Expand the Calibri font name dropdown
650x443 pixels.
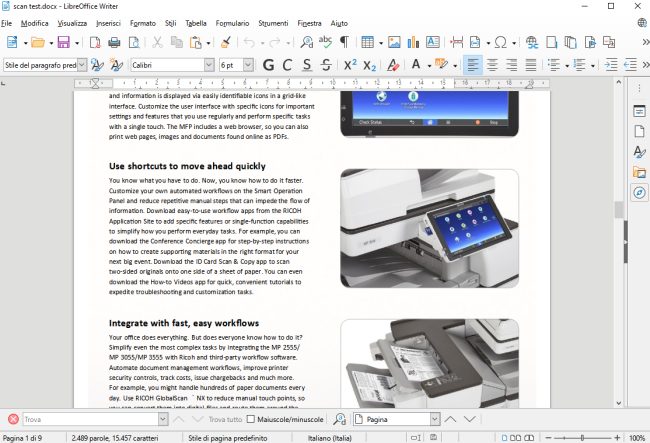point(209,65)
